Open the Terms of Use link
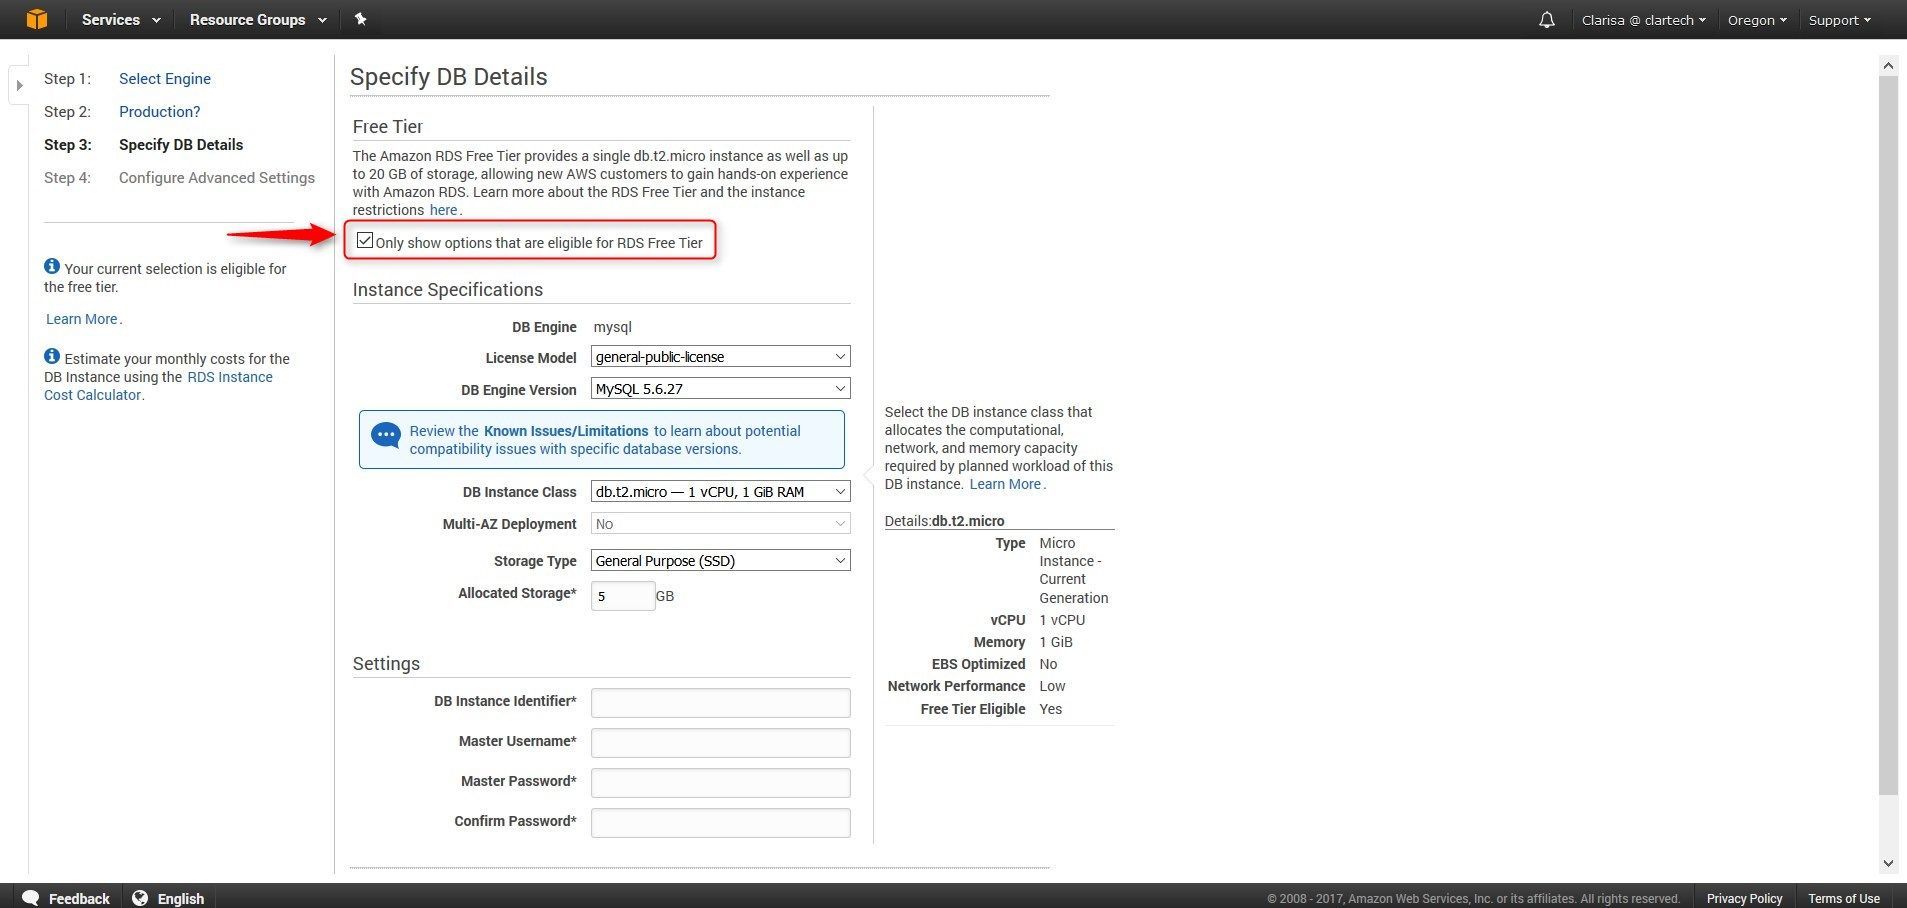 click(1843, 898)
